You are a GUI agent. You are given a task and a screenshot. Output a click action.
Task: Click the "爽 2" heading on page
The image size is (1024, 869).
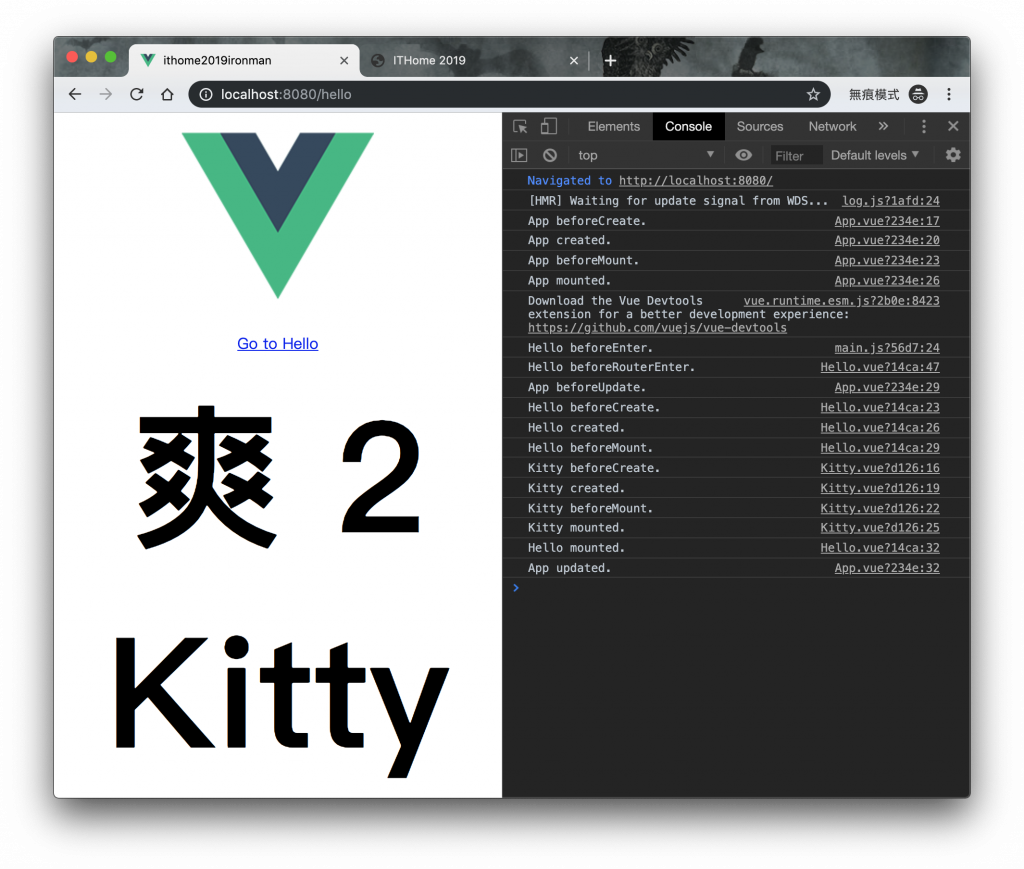pyautogui.click(x=279, y=477)
